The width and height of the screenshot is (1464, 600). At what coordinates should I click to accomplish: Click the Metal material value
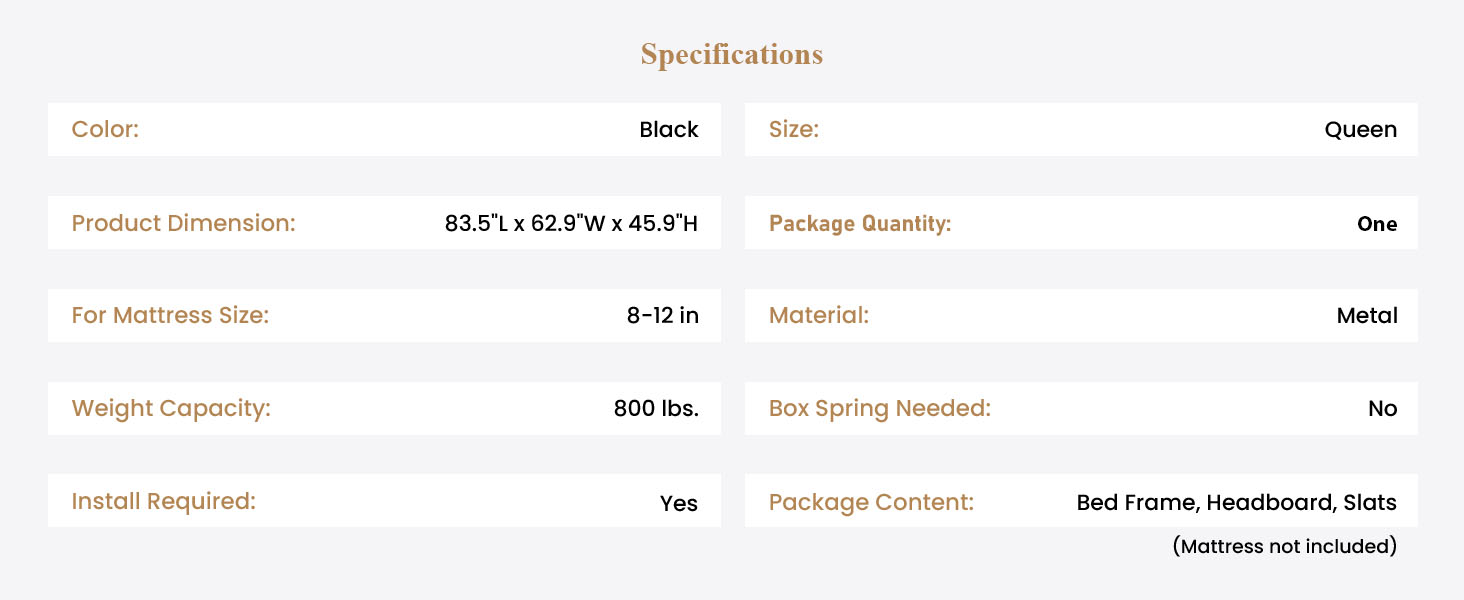coord(1367,316)
